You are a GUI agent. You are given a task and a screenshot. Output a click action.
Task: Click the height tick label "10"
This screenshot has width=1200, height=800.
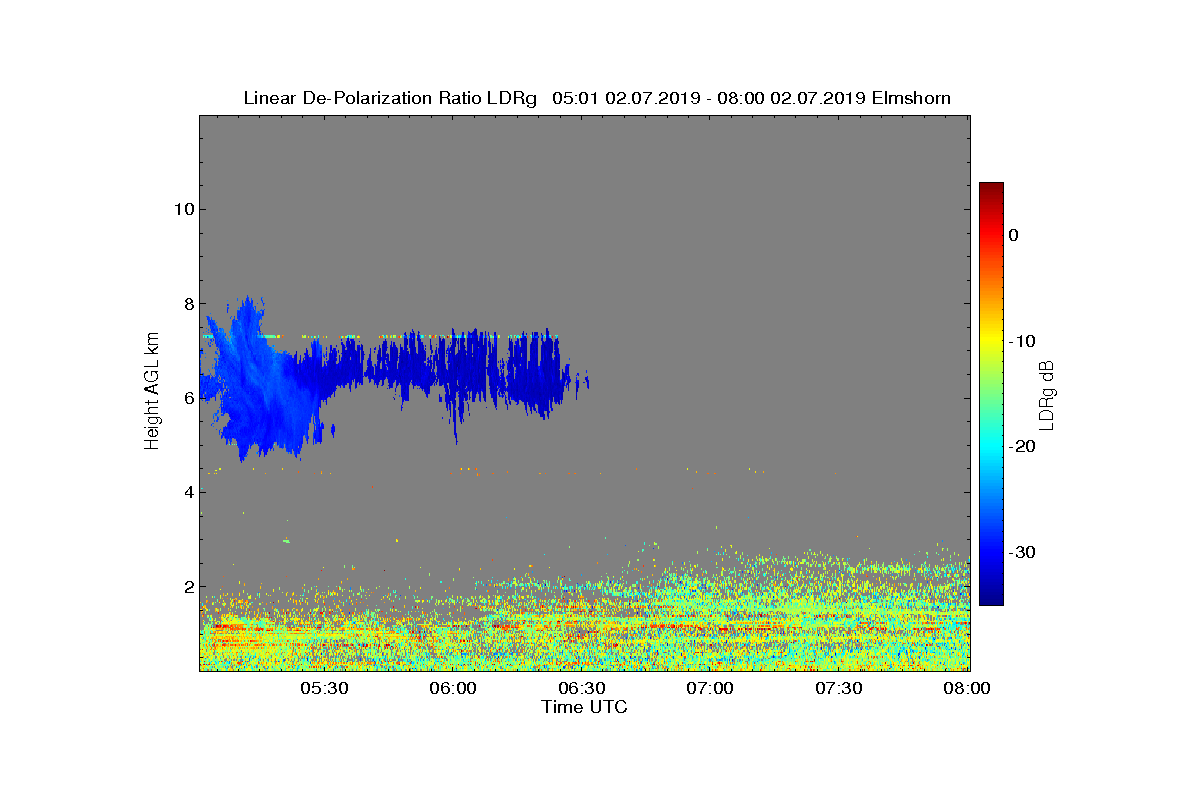[x=182, y=209]
